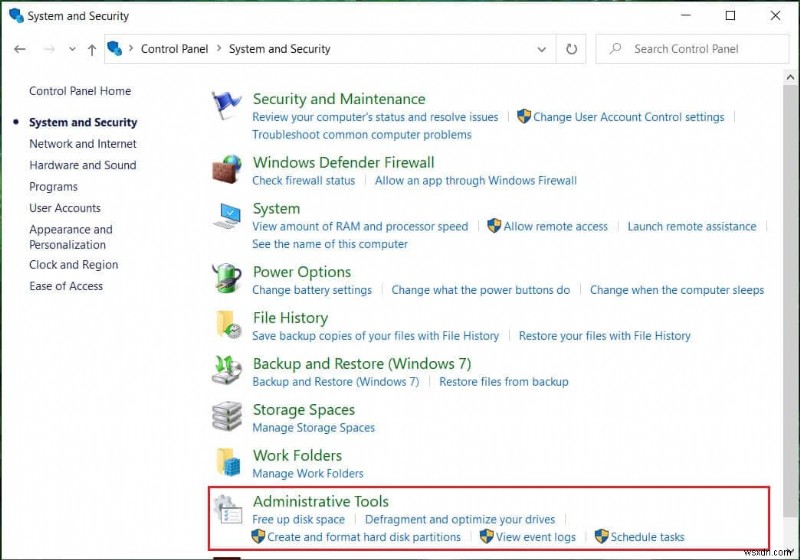Open the Backup and Restore icon

227,371
